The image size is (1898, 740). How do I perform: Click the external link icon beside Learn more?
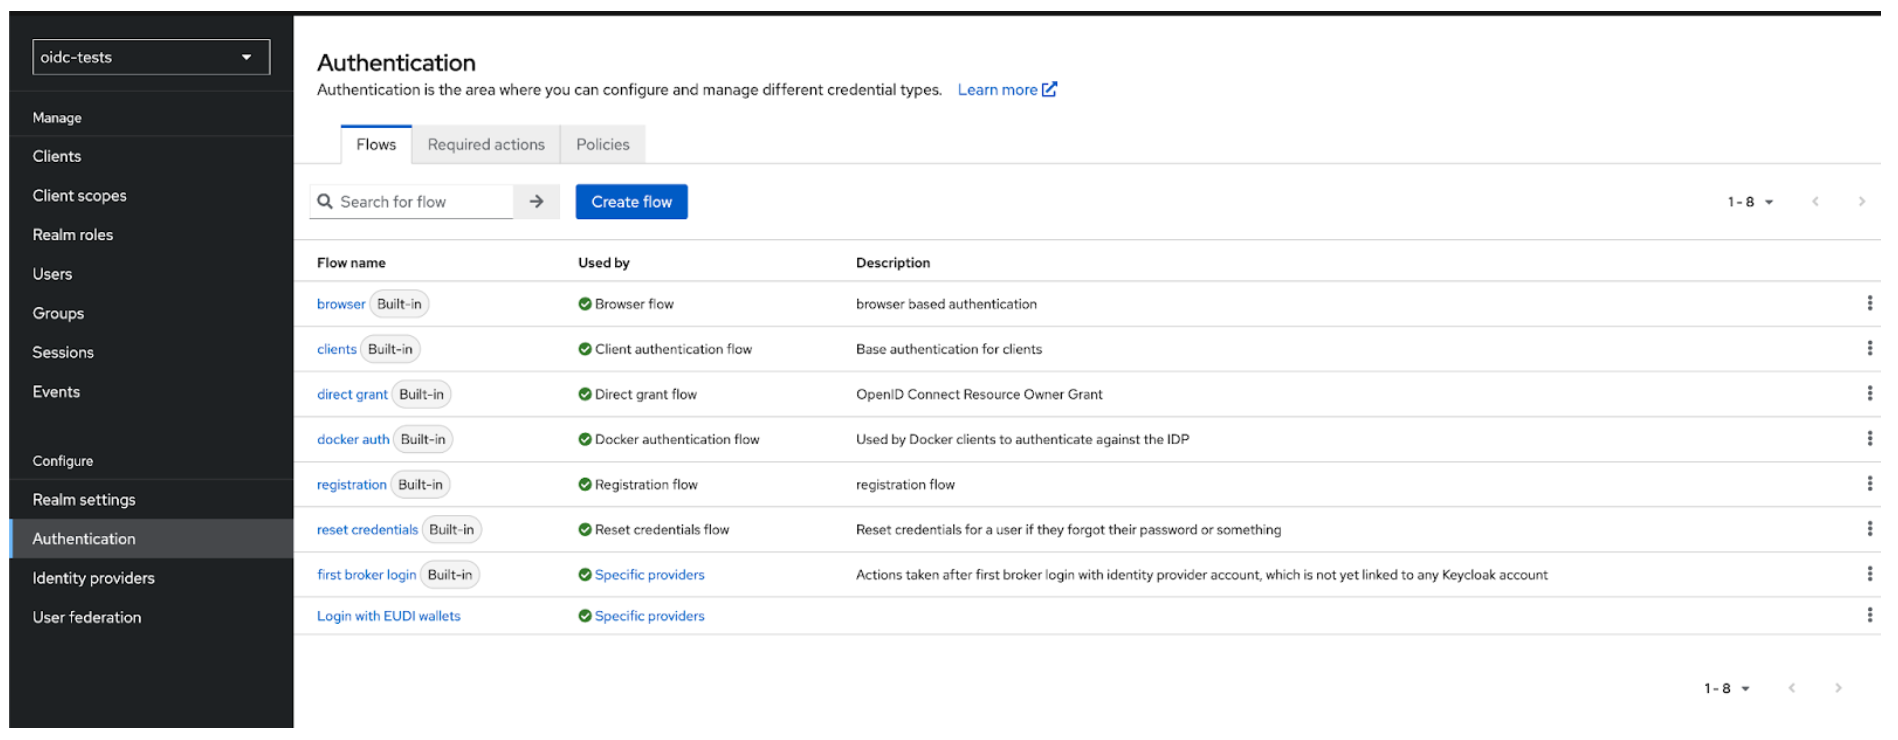click(1049, 89)
